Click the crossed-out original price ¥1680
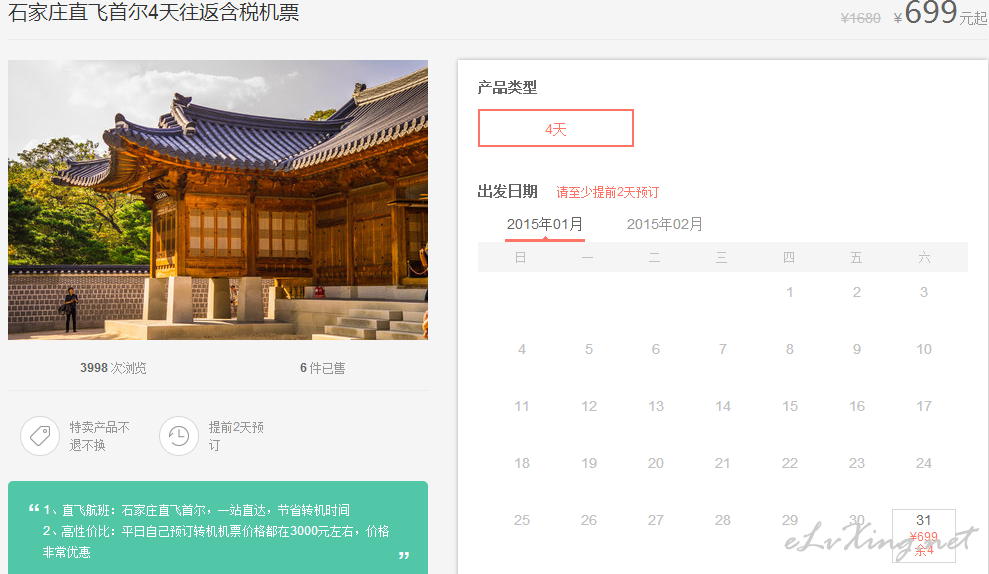Viewport: 989px width, 574px height. tap(860, 18)
